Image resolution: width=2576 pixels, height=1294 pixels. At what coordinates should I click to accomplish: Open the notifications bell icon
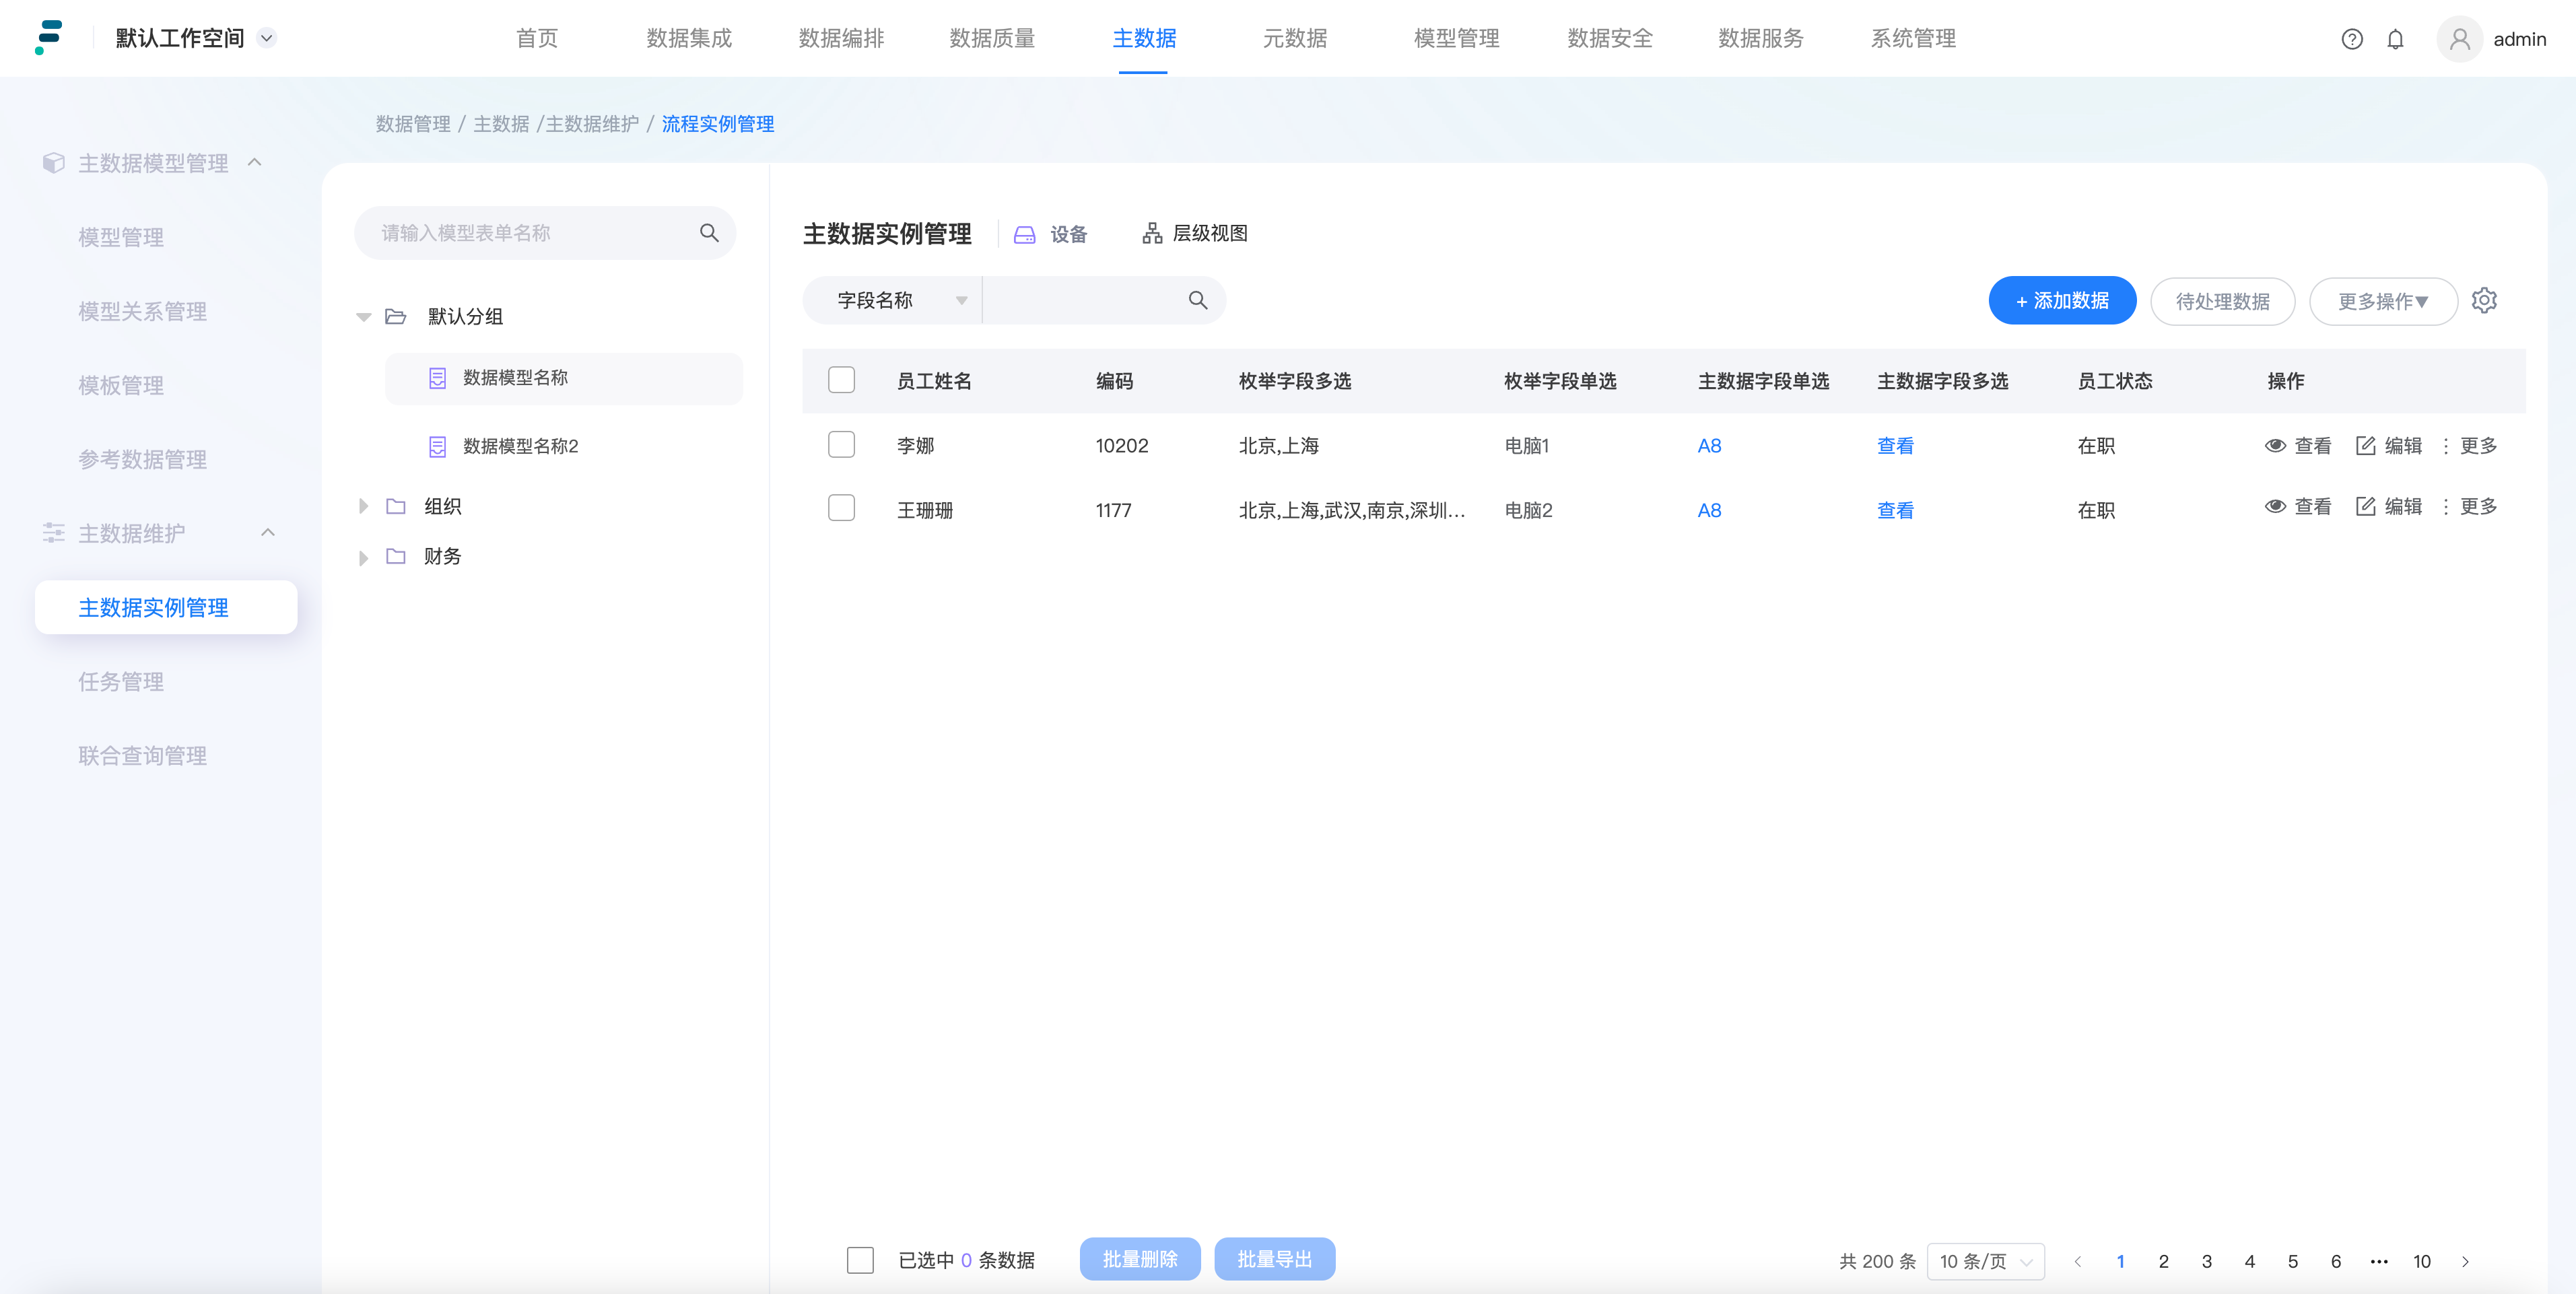tap(2395, 39)
